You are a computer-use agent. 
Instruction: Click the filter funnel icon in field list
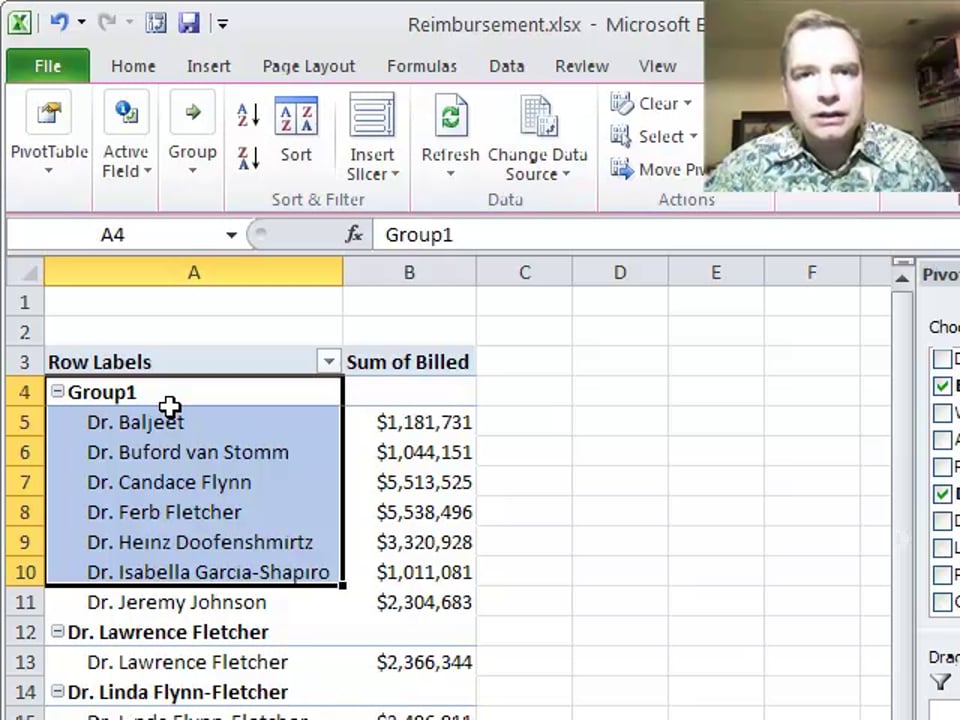coord(940,681)
